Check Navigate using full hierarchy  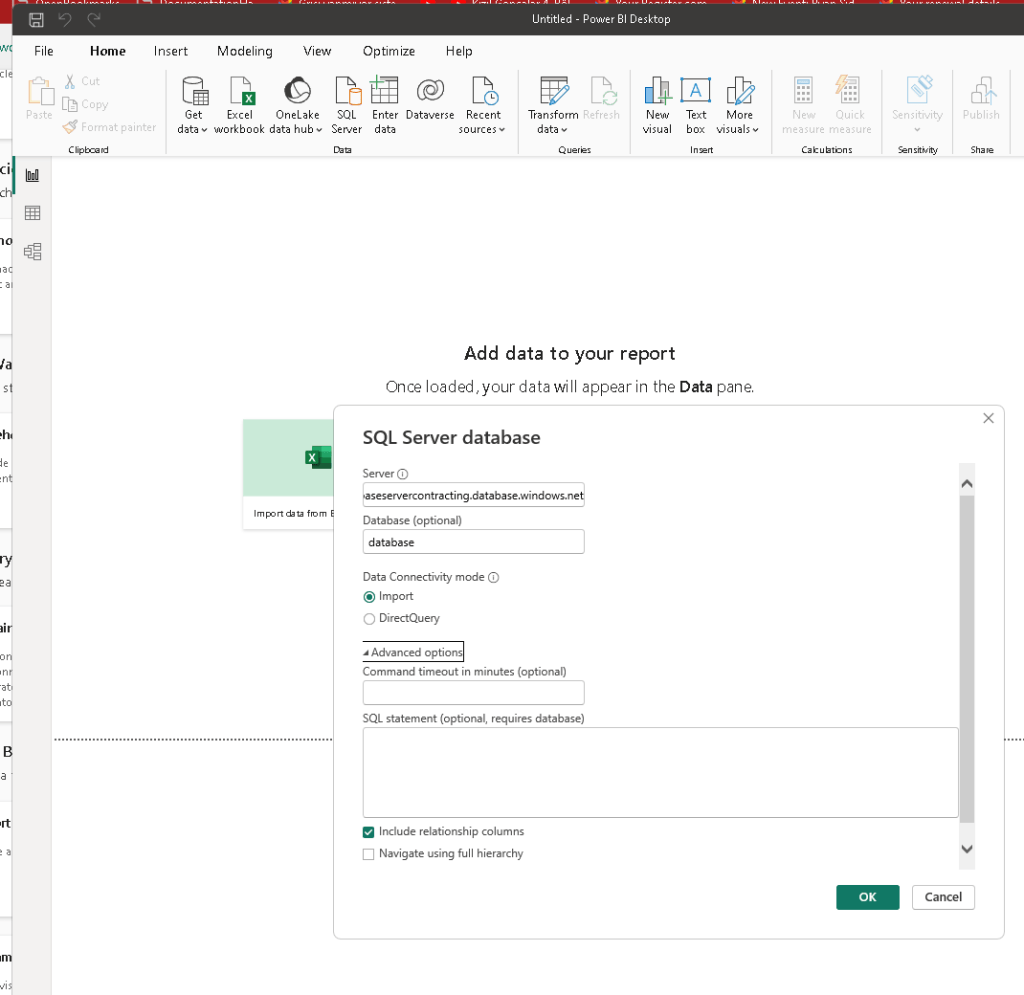click(368, 854)
